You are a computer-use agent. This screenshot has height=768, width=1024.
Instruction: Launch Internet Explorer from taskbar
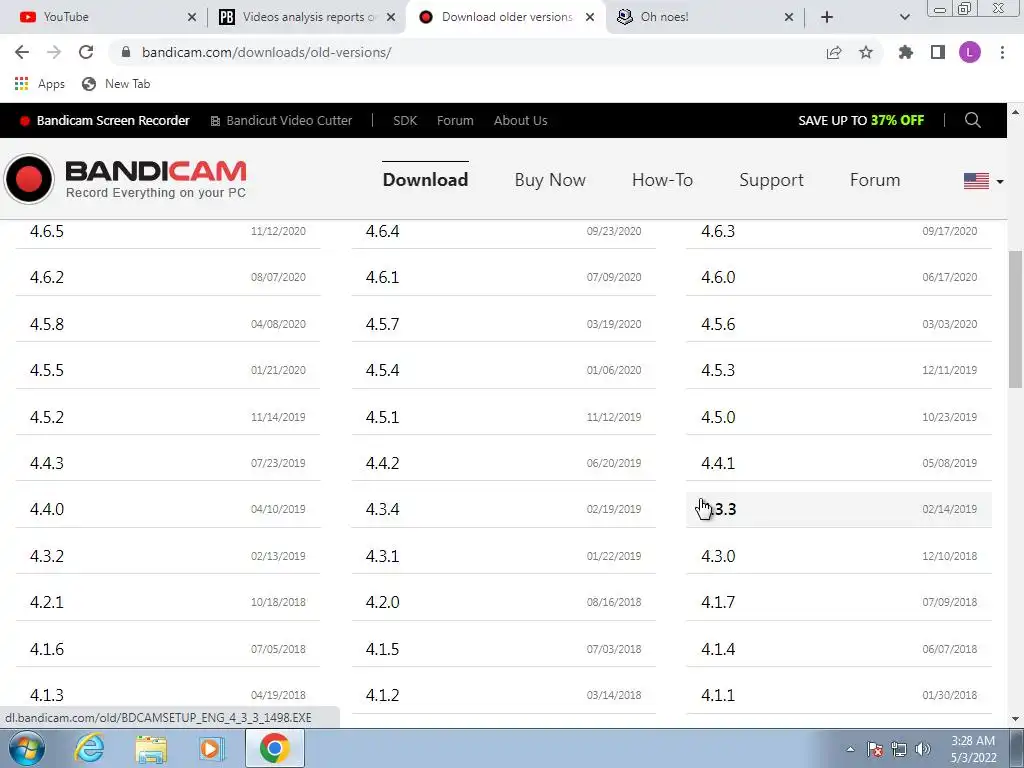(x=89, y=748)
